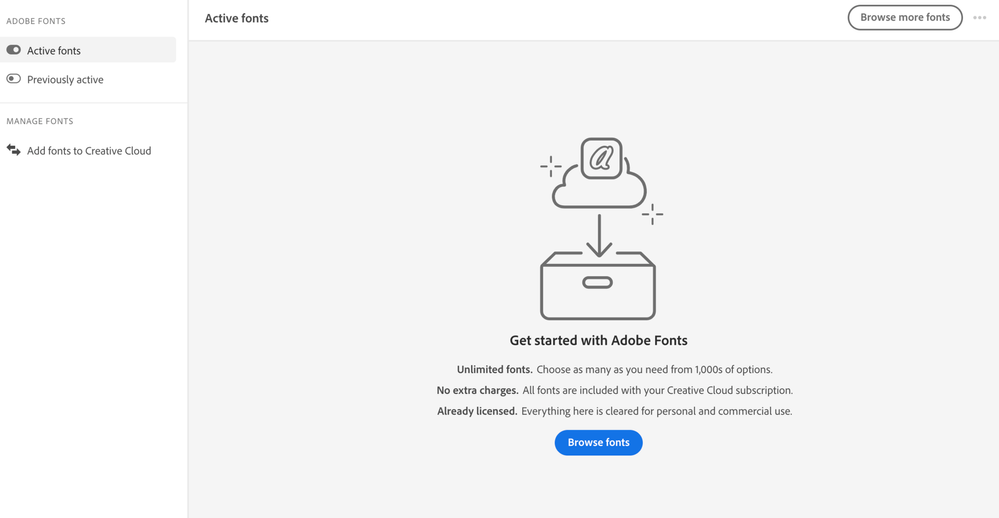This screenshot has height=518, width=999.
Task: Click the script font icon above the cloud
Action: (602, 158)
